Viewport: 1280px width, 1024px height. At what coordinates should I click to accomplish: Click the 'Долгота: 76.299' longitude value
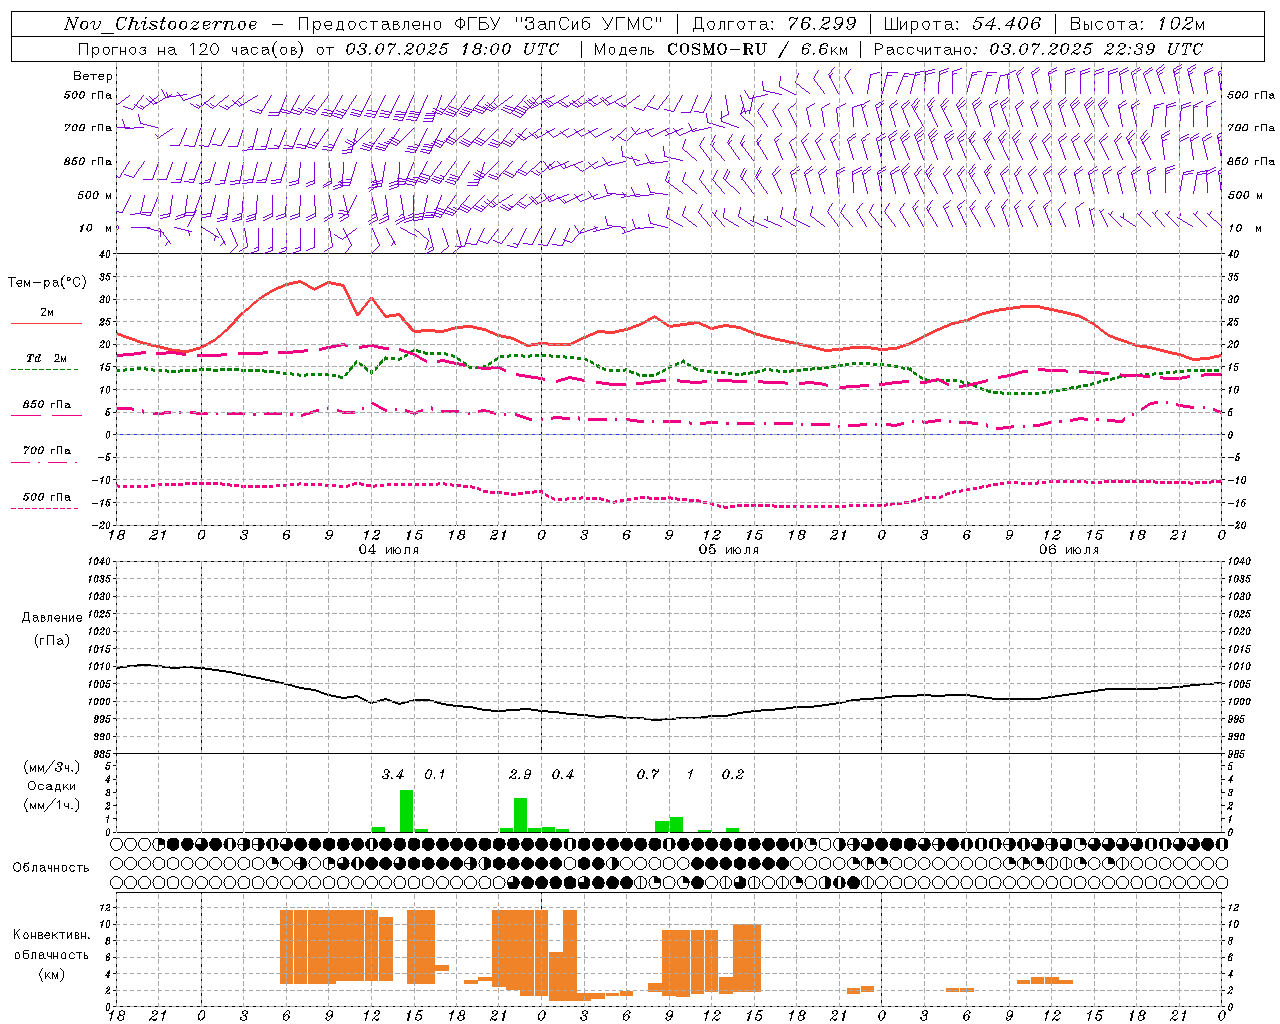tap(774, 24)
